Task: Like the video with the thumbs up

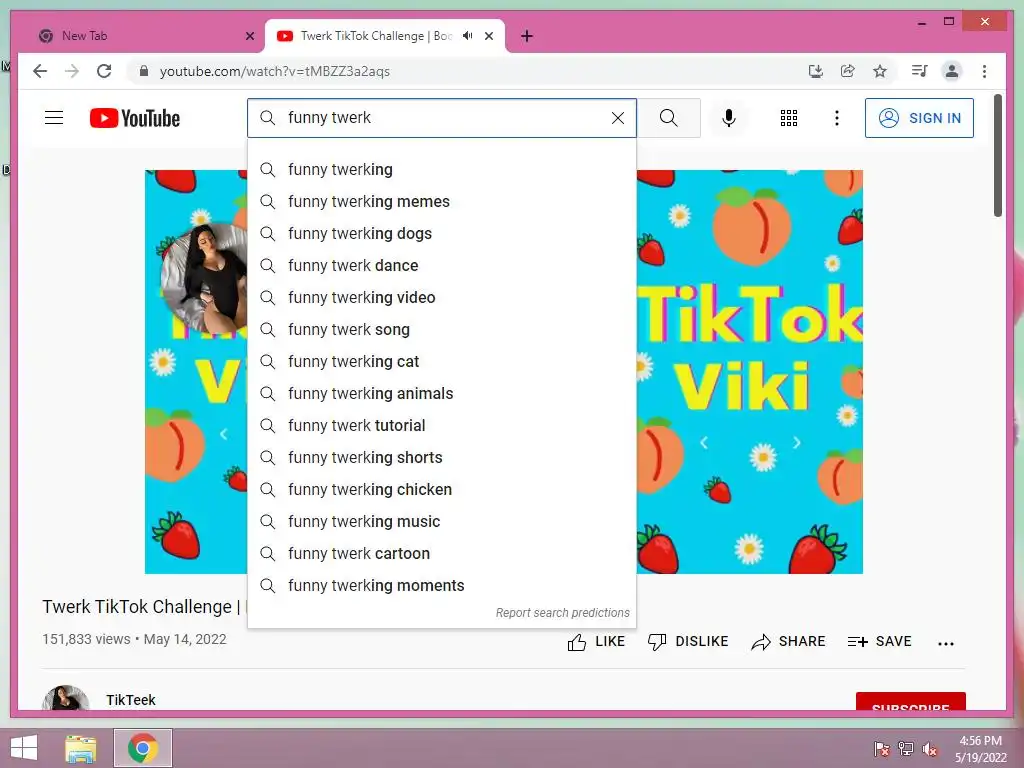Action: click(596, 642)
